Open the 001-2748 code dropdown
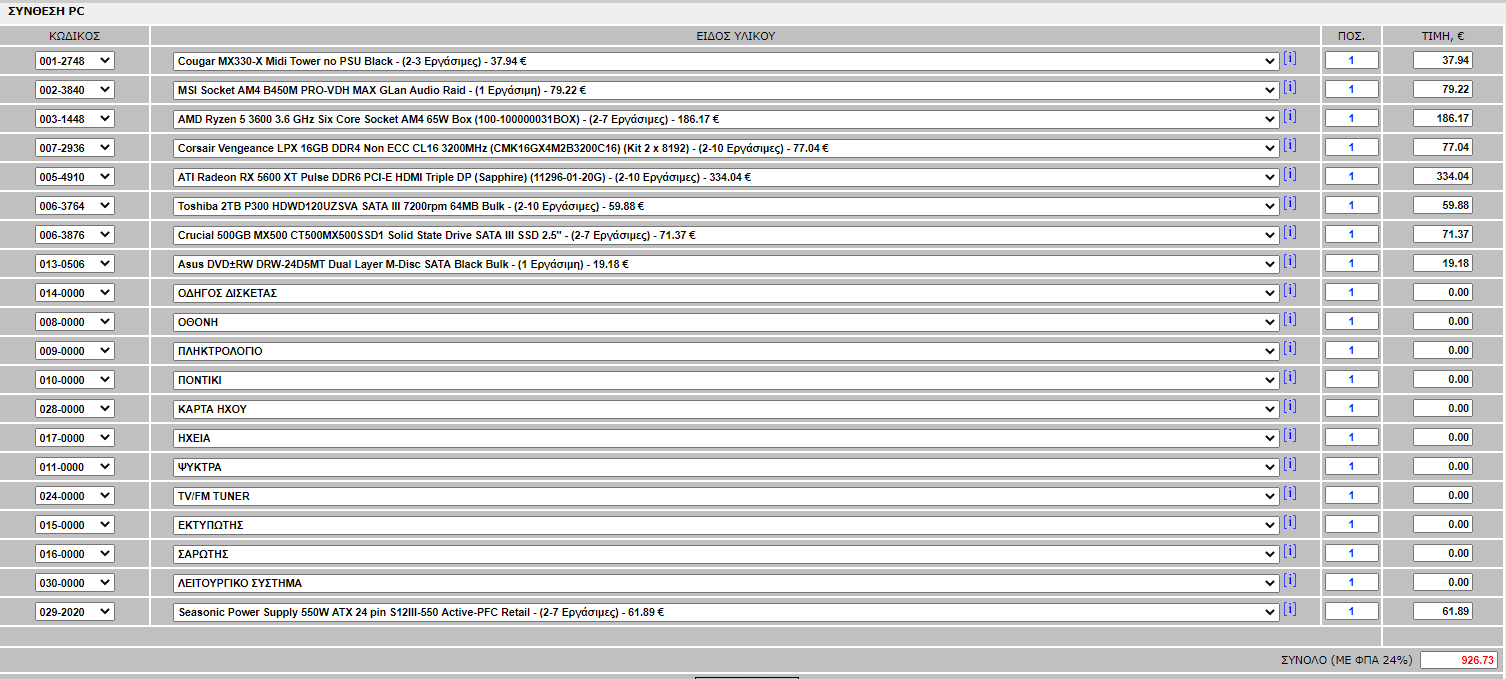 75,61
